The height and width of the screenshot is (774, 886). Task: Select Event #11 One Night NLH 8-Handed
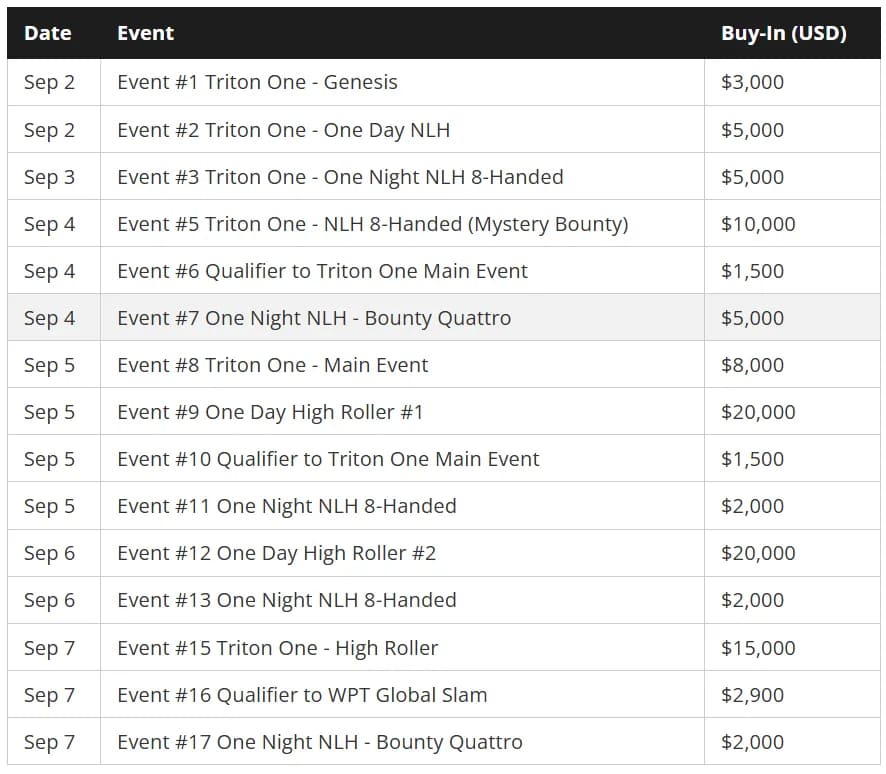coord(286,506)
